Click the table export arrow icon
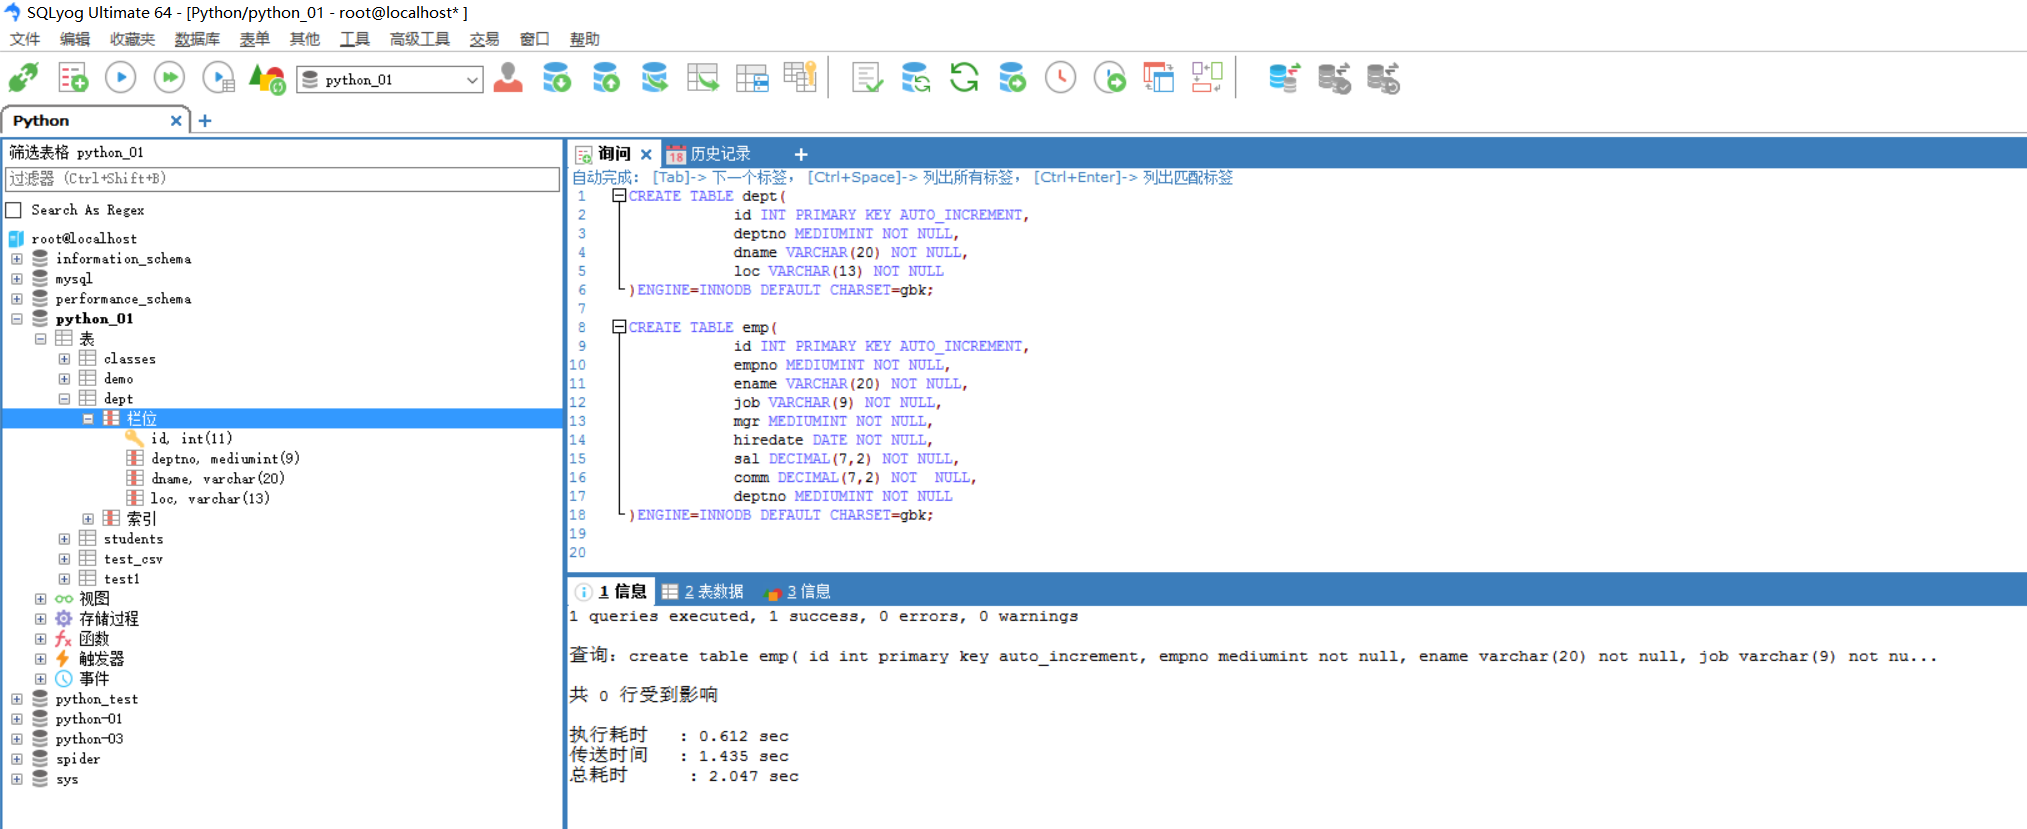Viewport: 2027px width, 829px height. point(703,78)
